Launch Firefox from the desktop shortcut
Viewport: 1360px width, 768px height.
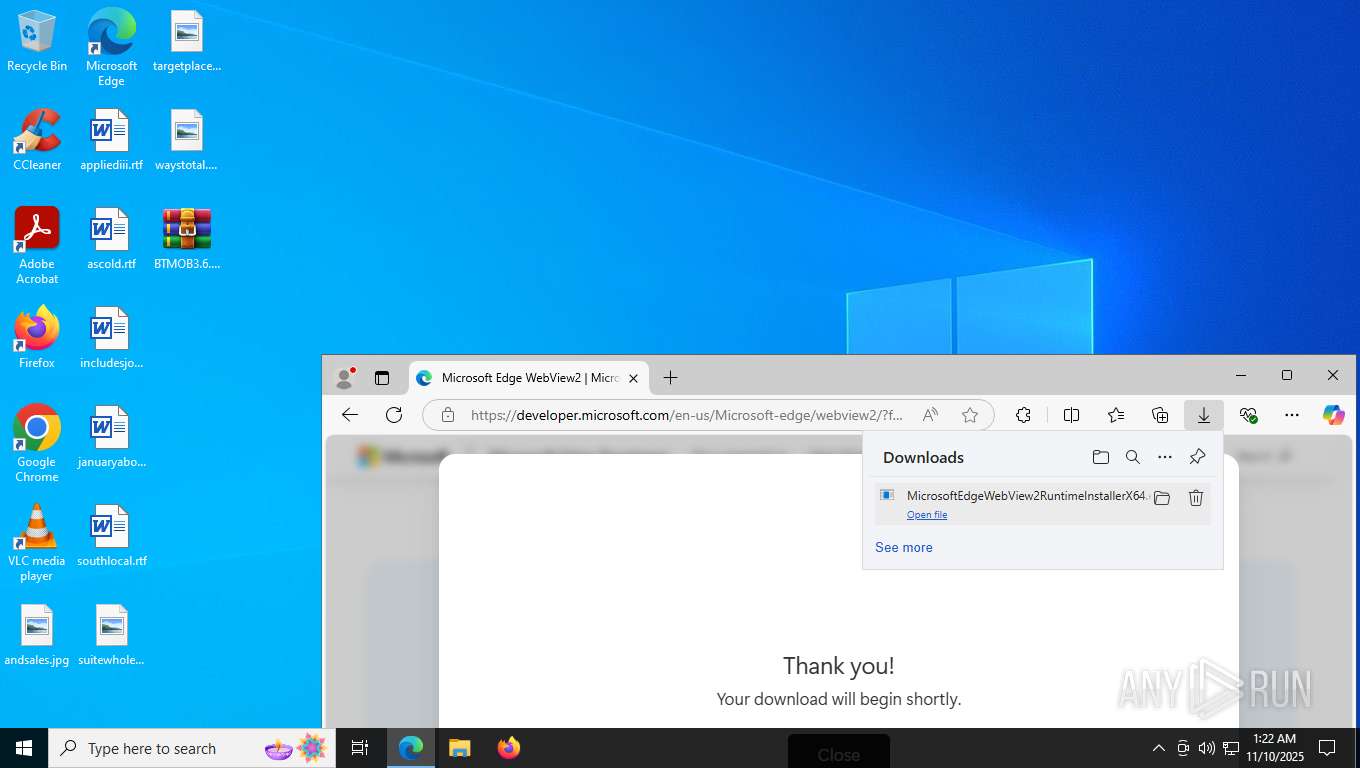[37, 338]
